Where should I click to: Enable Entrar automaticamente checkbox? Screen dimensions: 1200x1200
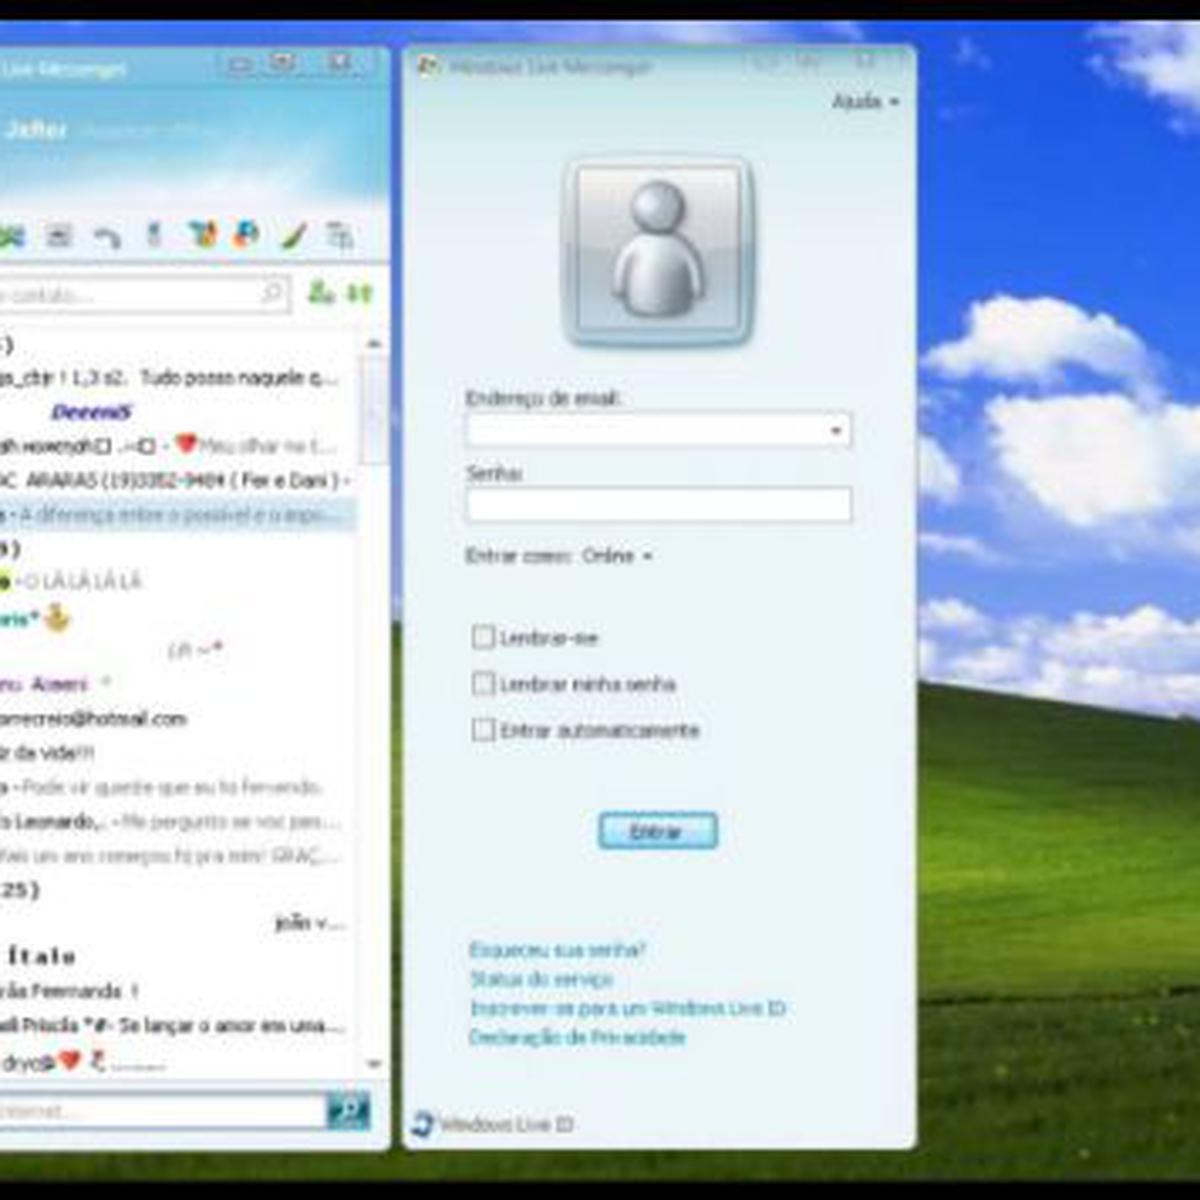point(483,729)
